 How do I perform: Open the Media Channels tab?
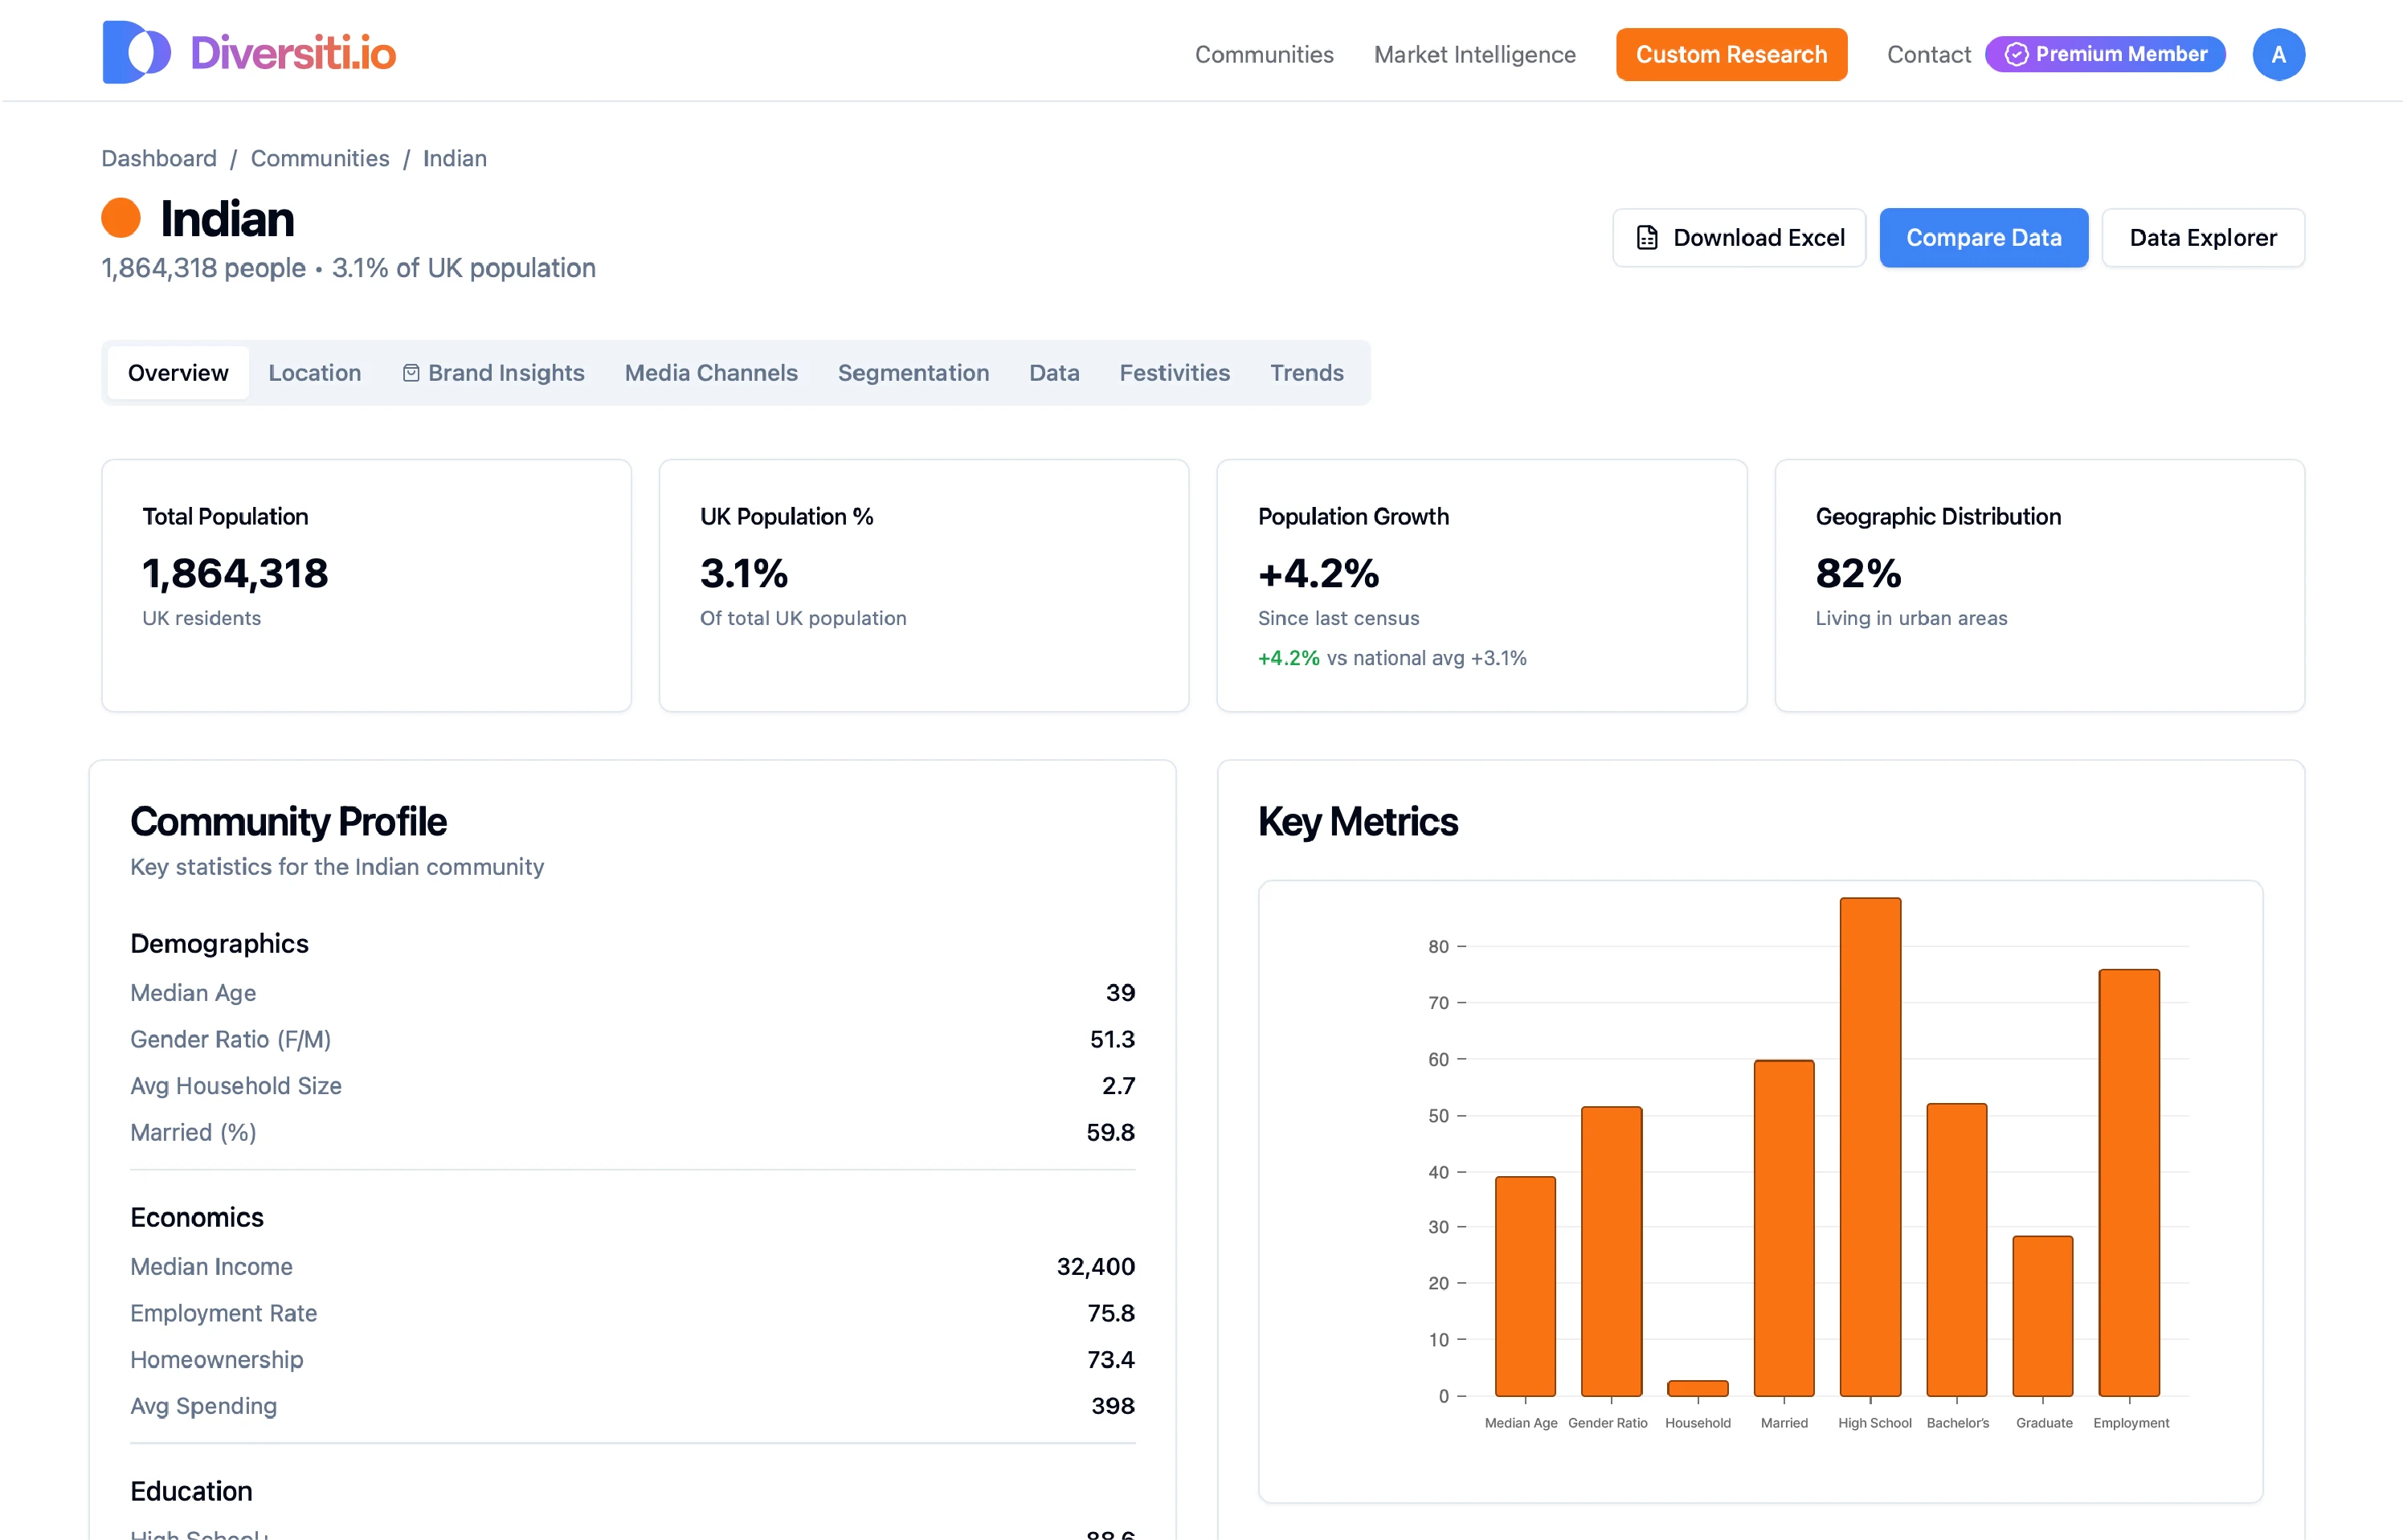point(710,373)
